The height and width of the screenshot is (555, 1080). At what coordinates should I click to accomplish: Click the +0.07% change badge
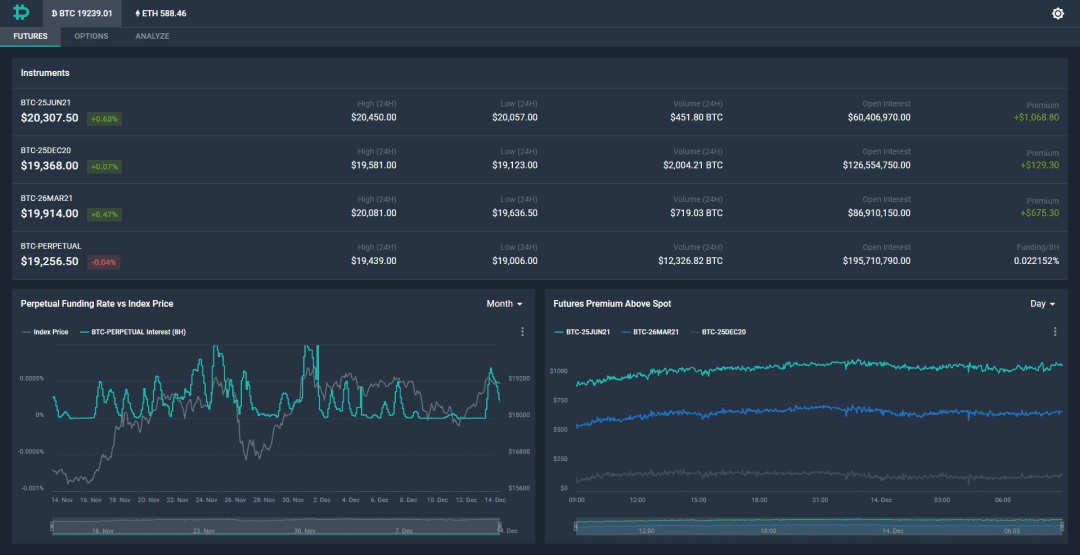point(105,167)
